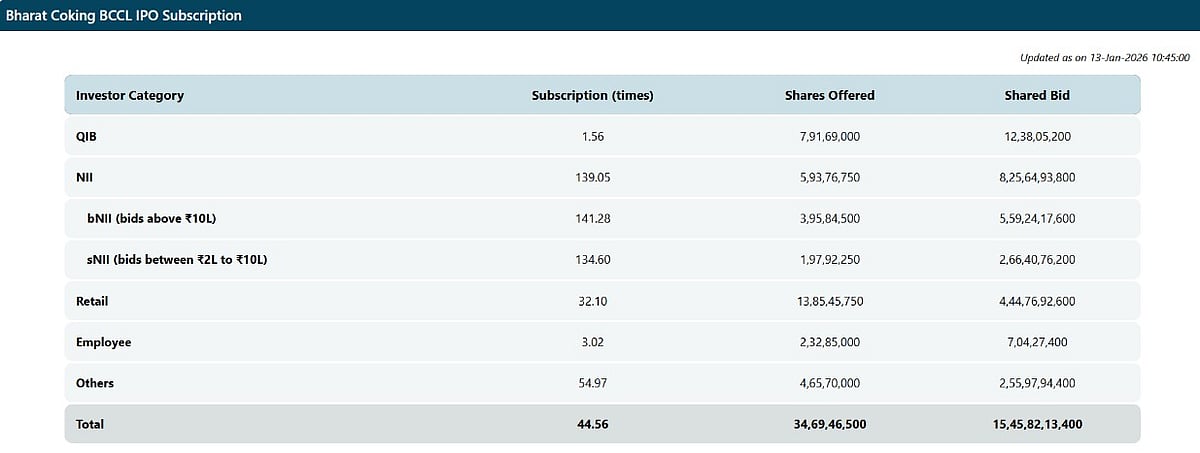Click the QIB row label
This screenshot has height=453, width=1200.
pyautogui.click(x=86, y=135)
